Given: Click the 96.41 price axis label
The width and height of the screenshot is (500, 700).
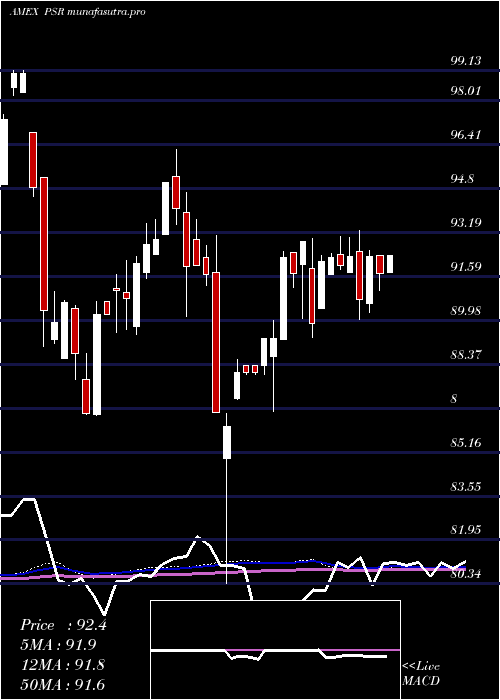Looking at the screenshot, I should click(x=466, y=134).
